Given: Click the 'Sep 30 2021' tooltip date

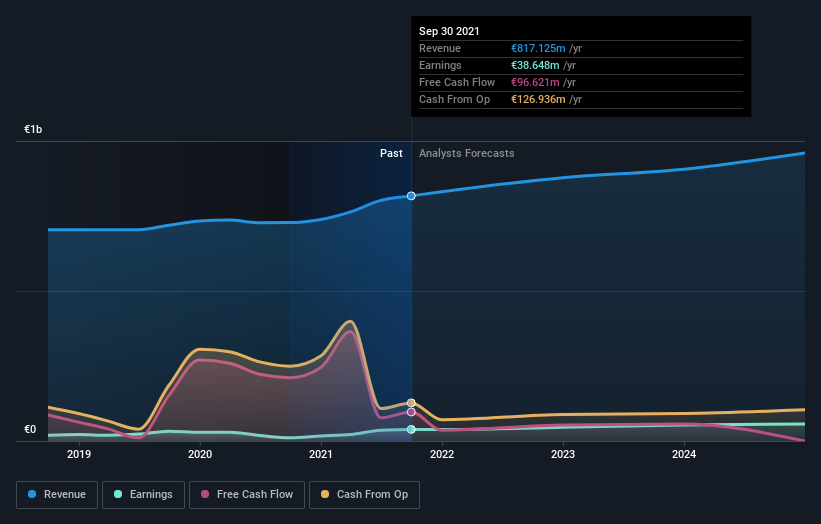Looking at the screenshot, I should (449, 31).
